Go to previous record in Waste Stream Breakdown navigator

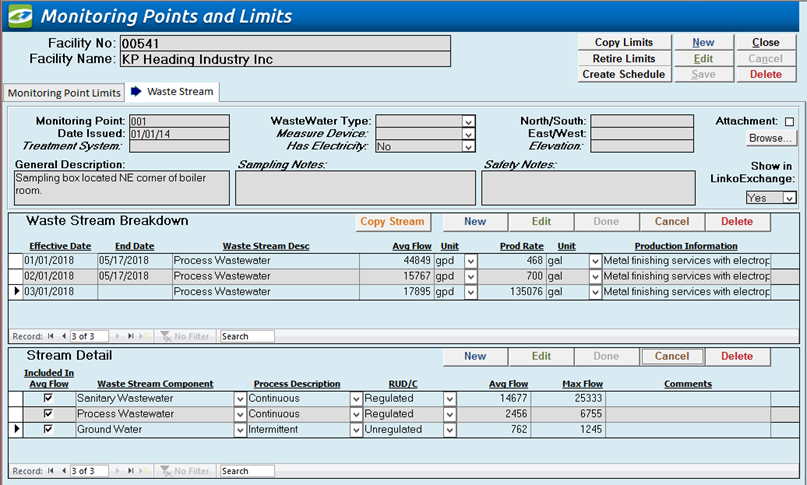click(64, 336)
